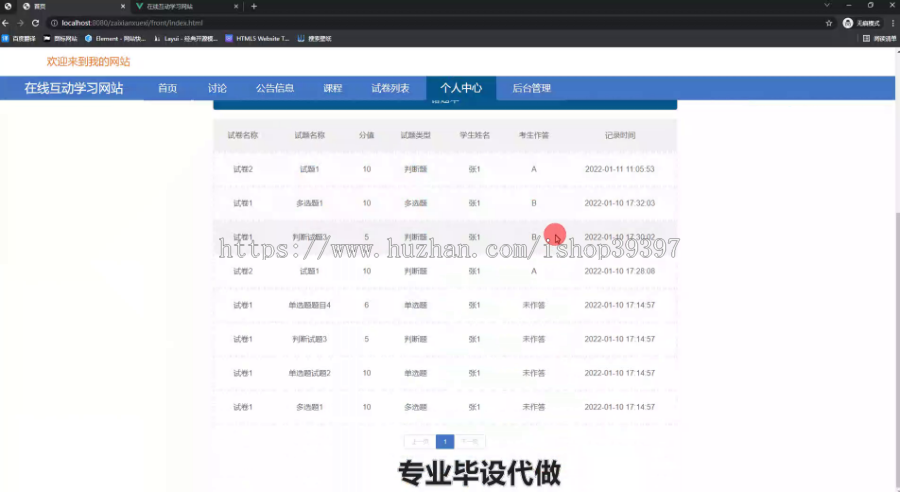Image resolution: width=900 pixels, height=492 pixels.
Task: Open the 搜索壁纸 bookmark
Action: tap(314, 38)
